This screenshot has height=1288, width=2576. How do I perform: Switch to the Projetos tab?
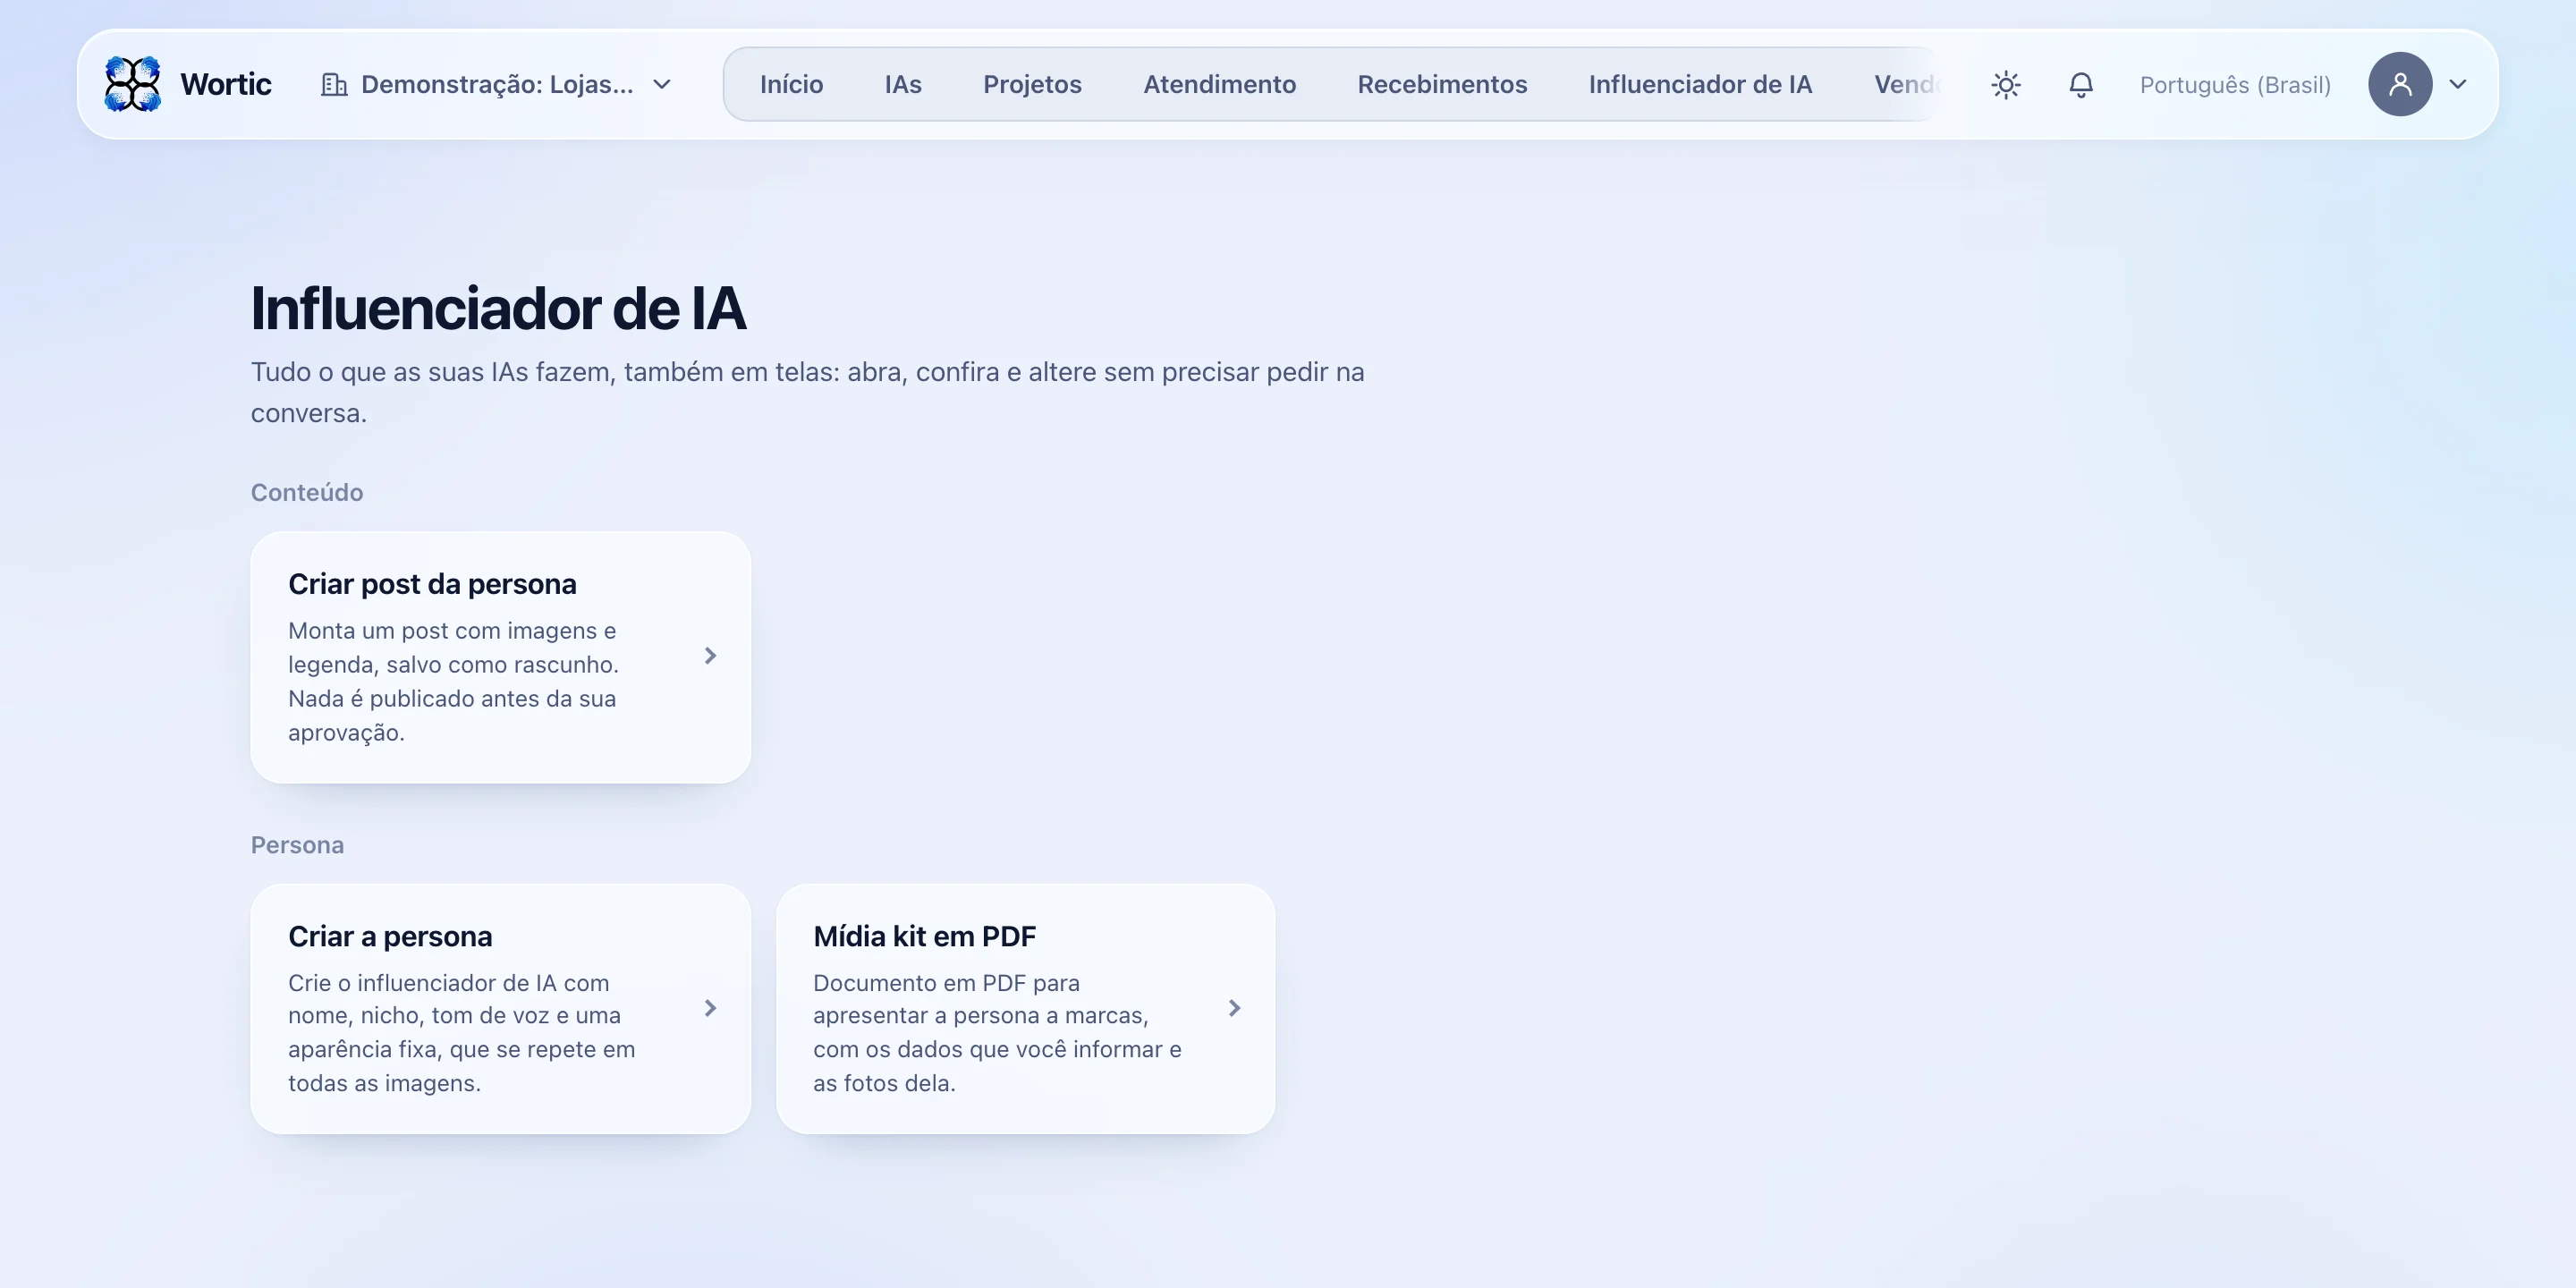pyautogui.click(x=1032, y=84)
